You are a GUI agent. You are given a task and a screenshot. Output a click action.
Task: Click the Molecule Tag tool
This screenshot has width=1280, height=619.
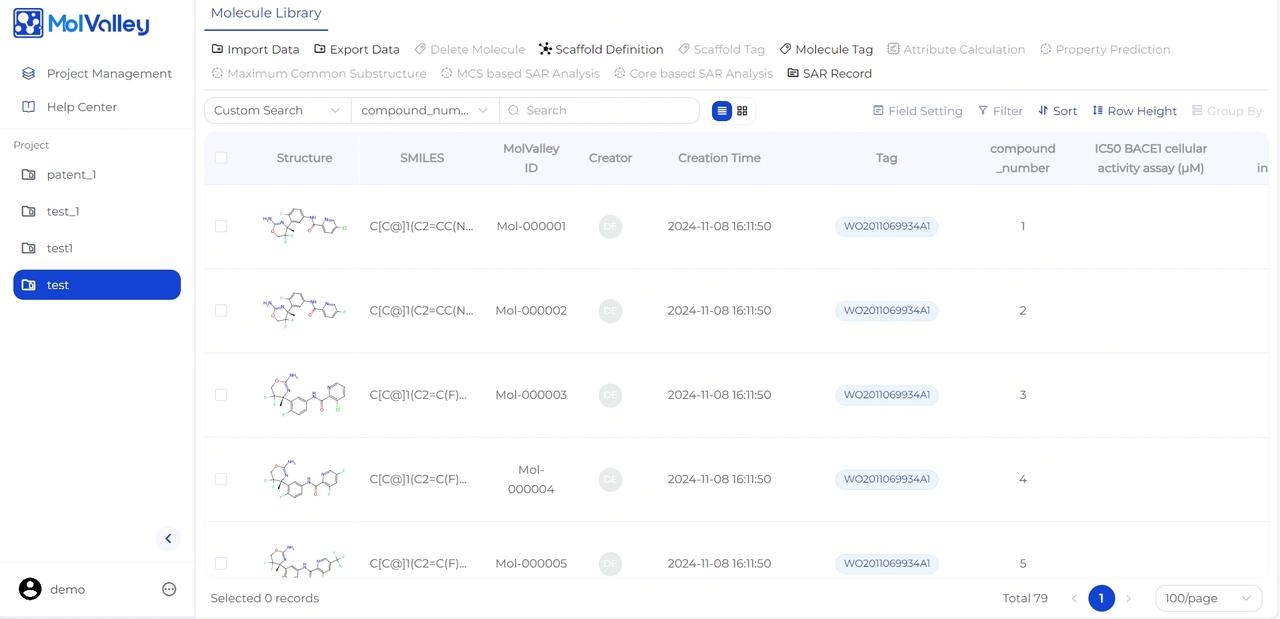826,49
